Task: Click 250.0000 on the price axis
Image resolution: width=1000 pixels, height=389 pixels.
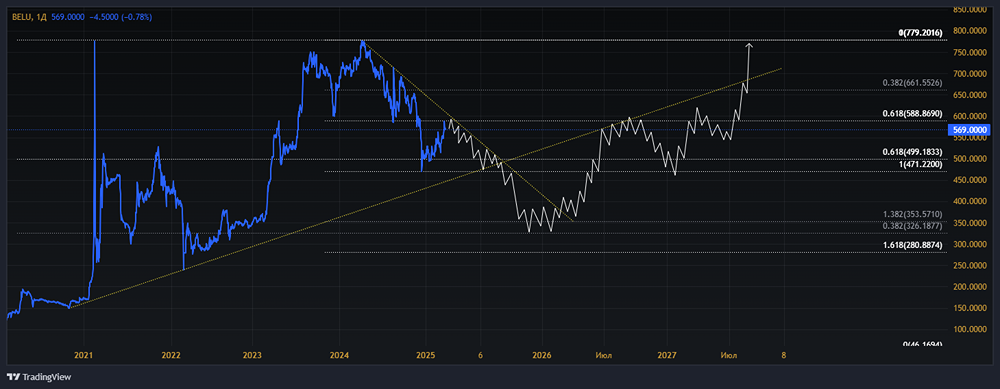Action: 971,265
